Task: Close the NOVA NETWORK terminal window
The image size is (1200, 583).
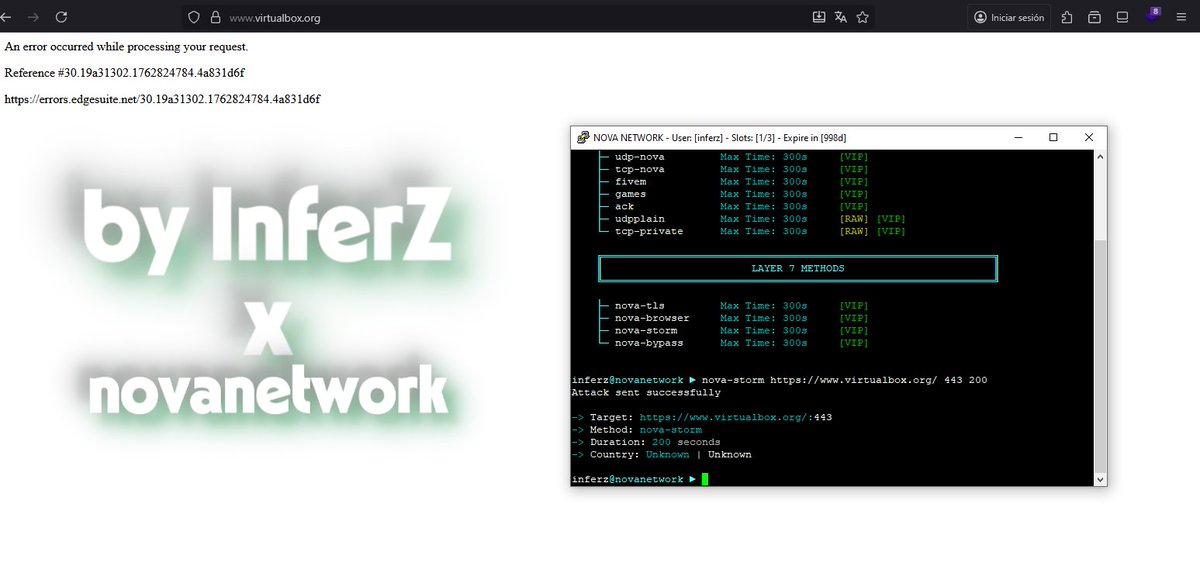Action: (1089, 138)
